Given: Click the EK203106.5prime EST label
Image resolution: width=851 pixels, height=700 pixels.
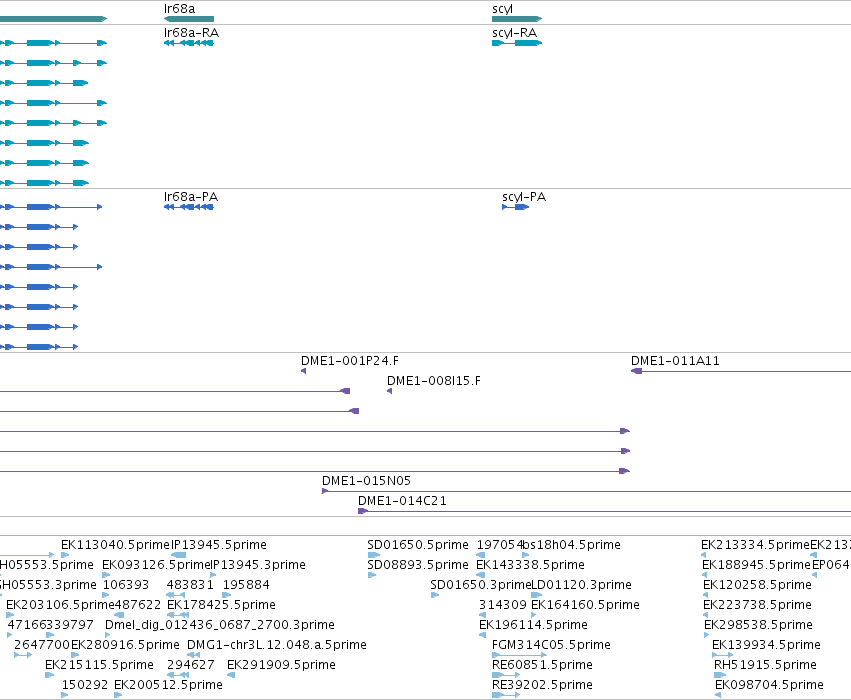Looking at the screenshot, I should tap(61, 604).
